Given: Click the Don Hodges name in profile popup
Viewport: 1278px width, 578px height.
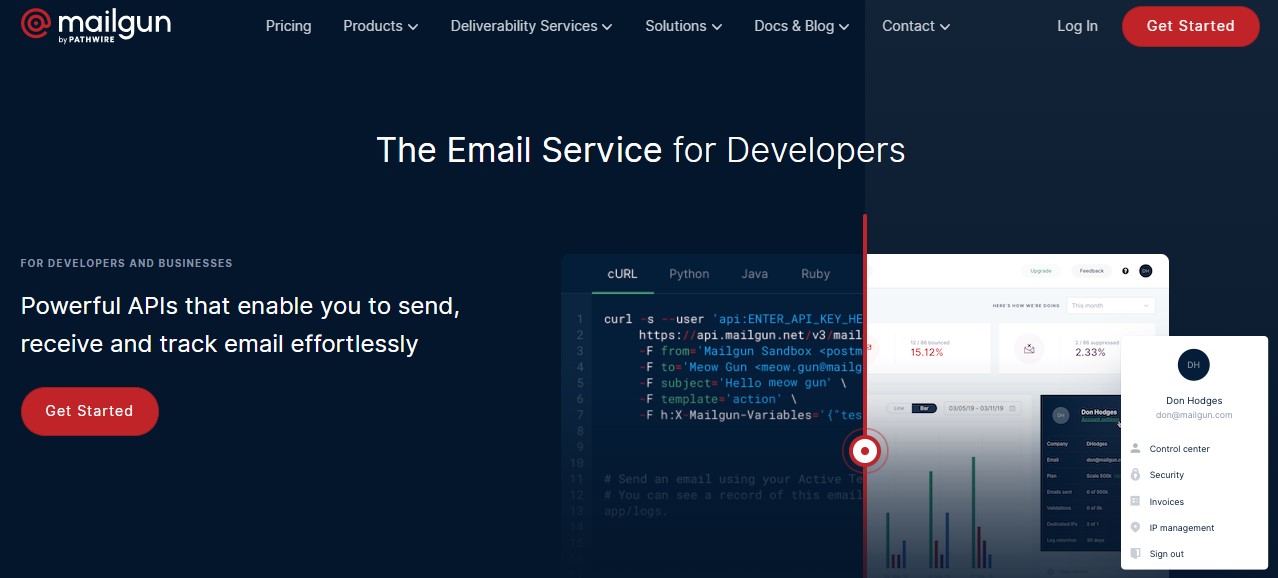Looking at the screenshot, I should tap(1194, 401).
